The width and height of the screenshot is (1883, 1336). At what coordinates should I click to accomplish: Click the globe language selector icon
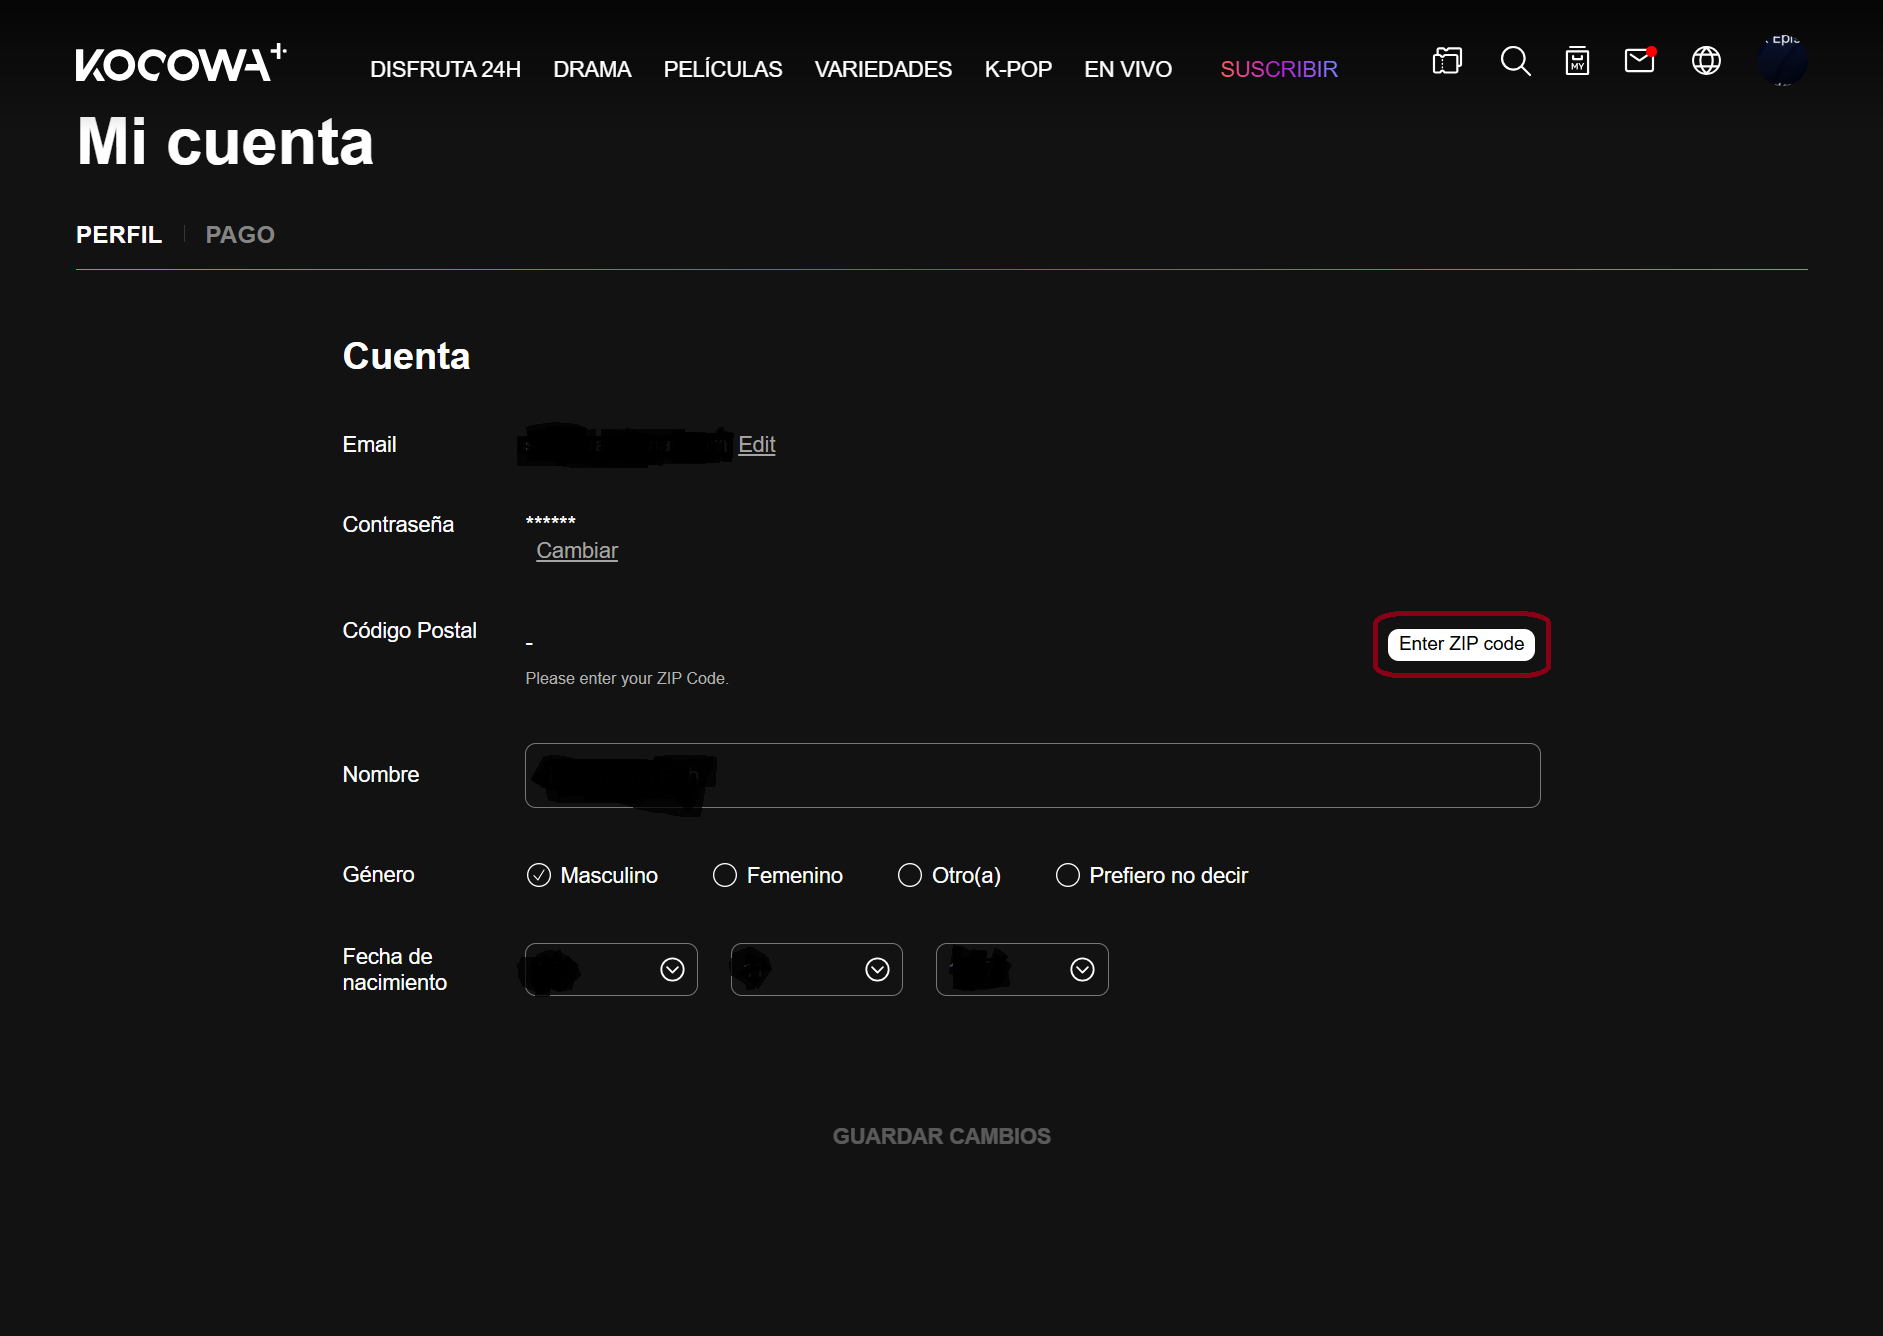pyautogui.click(x=1706, y=62)
